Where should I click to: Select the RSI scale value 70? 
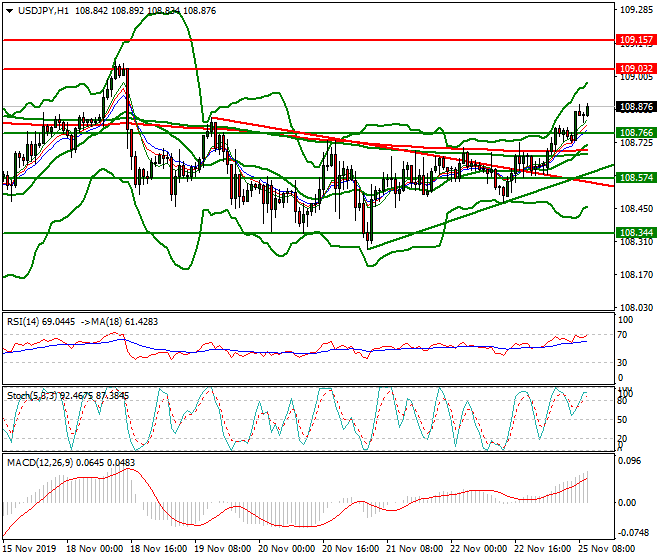tap(623, 335)
